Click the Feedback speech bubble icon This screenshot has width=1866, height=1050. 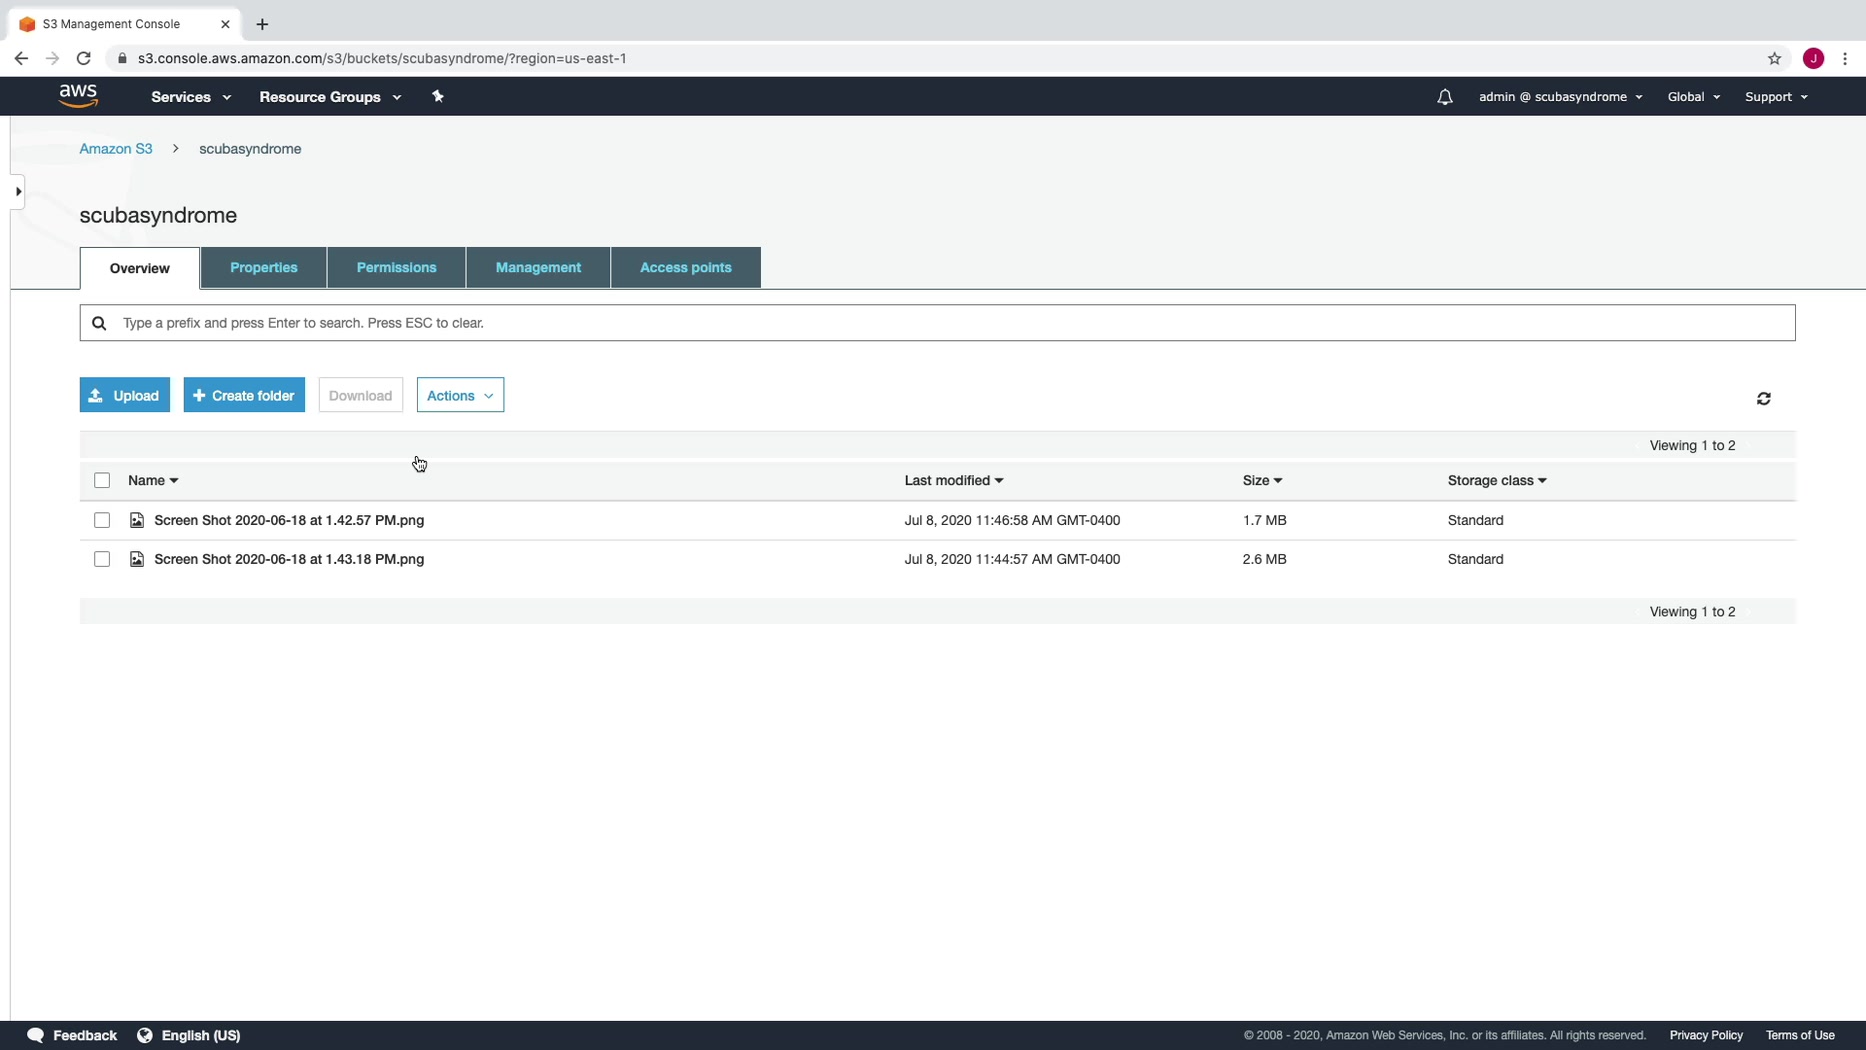click(x=36, y=1035)
